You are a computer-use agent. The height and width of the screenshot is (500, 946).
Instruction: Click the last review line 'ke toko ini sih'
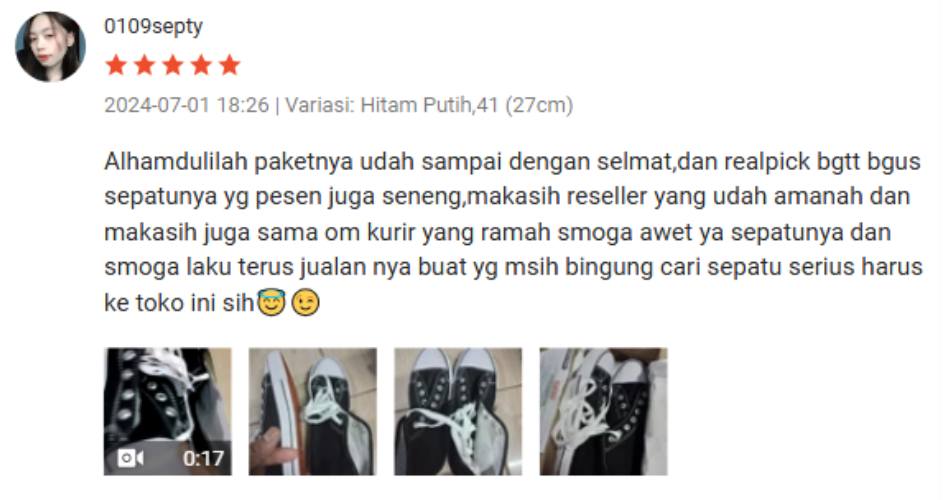[179, 303]
